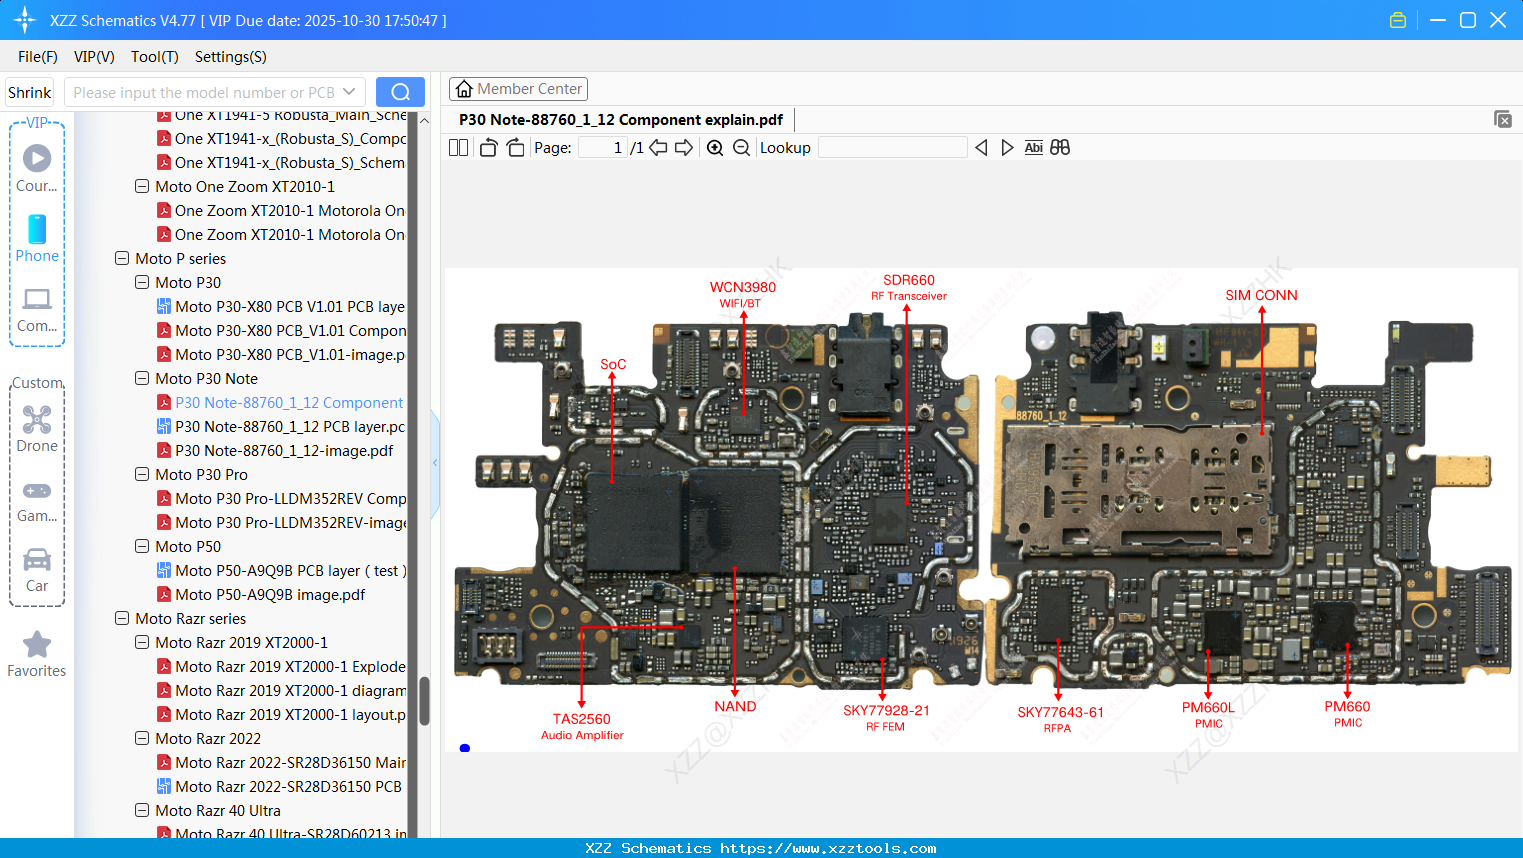Switch to two-page layout view
The width and height of the screenshot is (1523, 858).
(x=458, y=147)
